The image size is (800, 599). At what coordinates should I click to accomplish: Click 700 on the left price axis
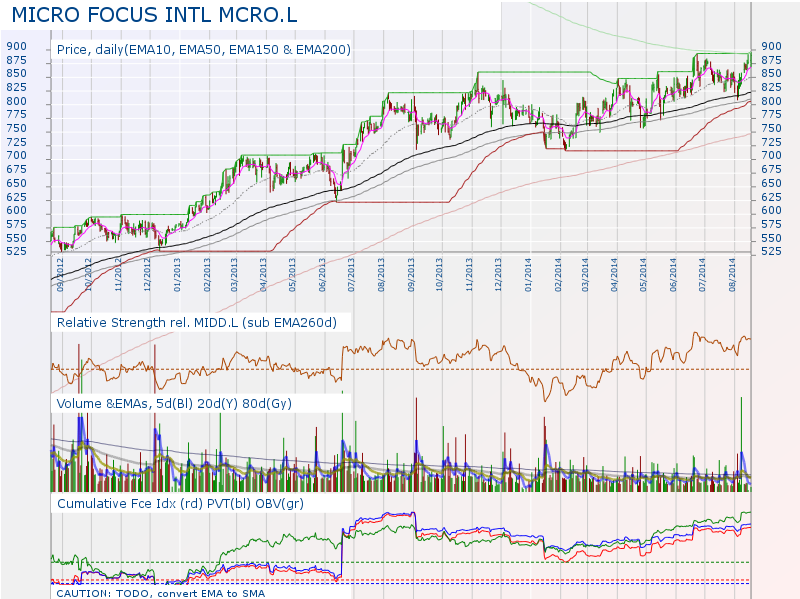pyautogui.click(x=16, y=156)
